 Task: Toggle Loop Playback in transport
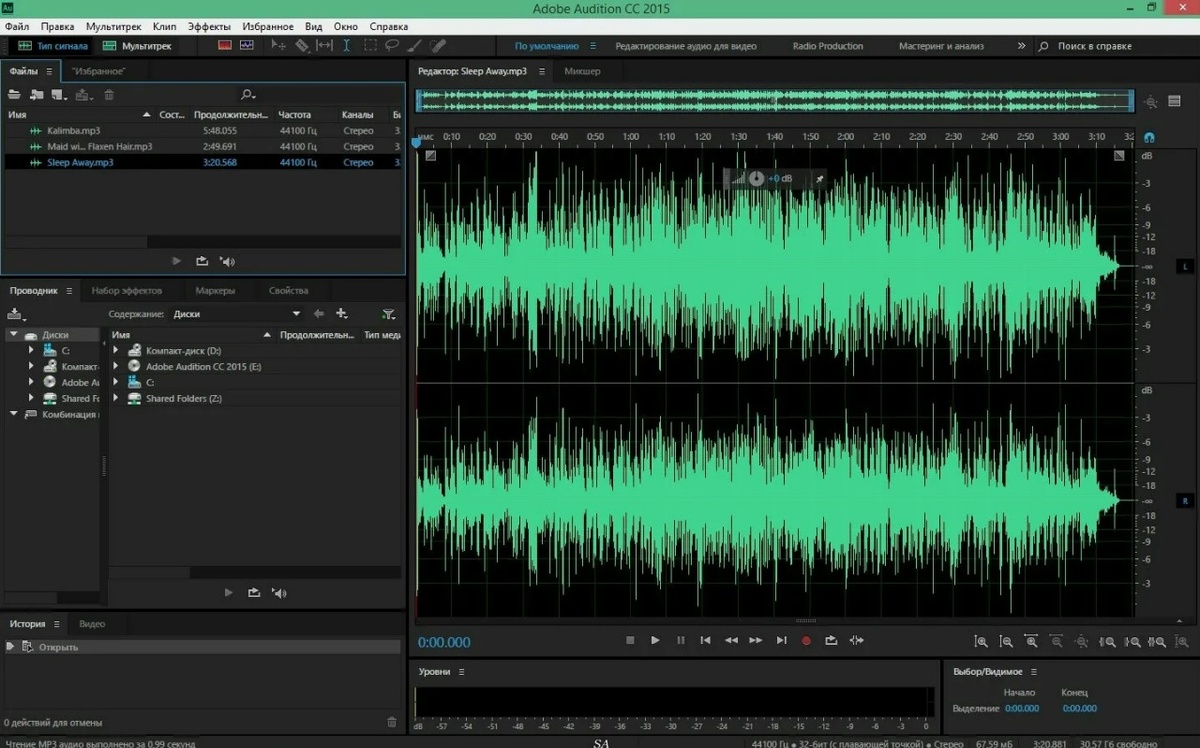pos(831,640)
